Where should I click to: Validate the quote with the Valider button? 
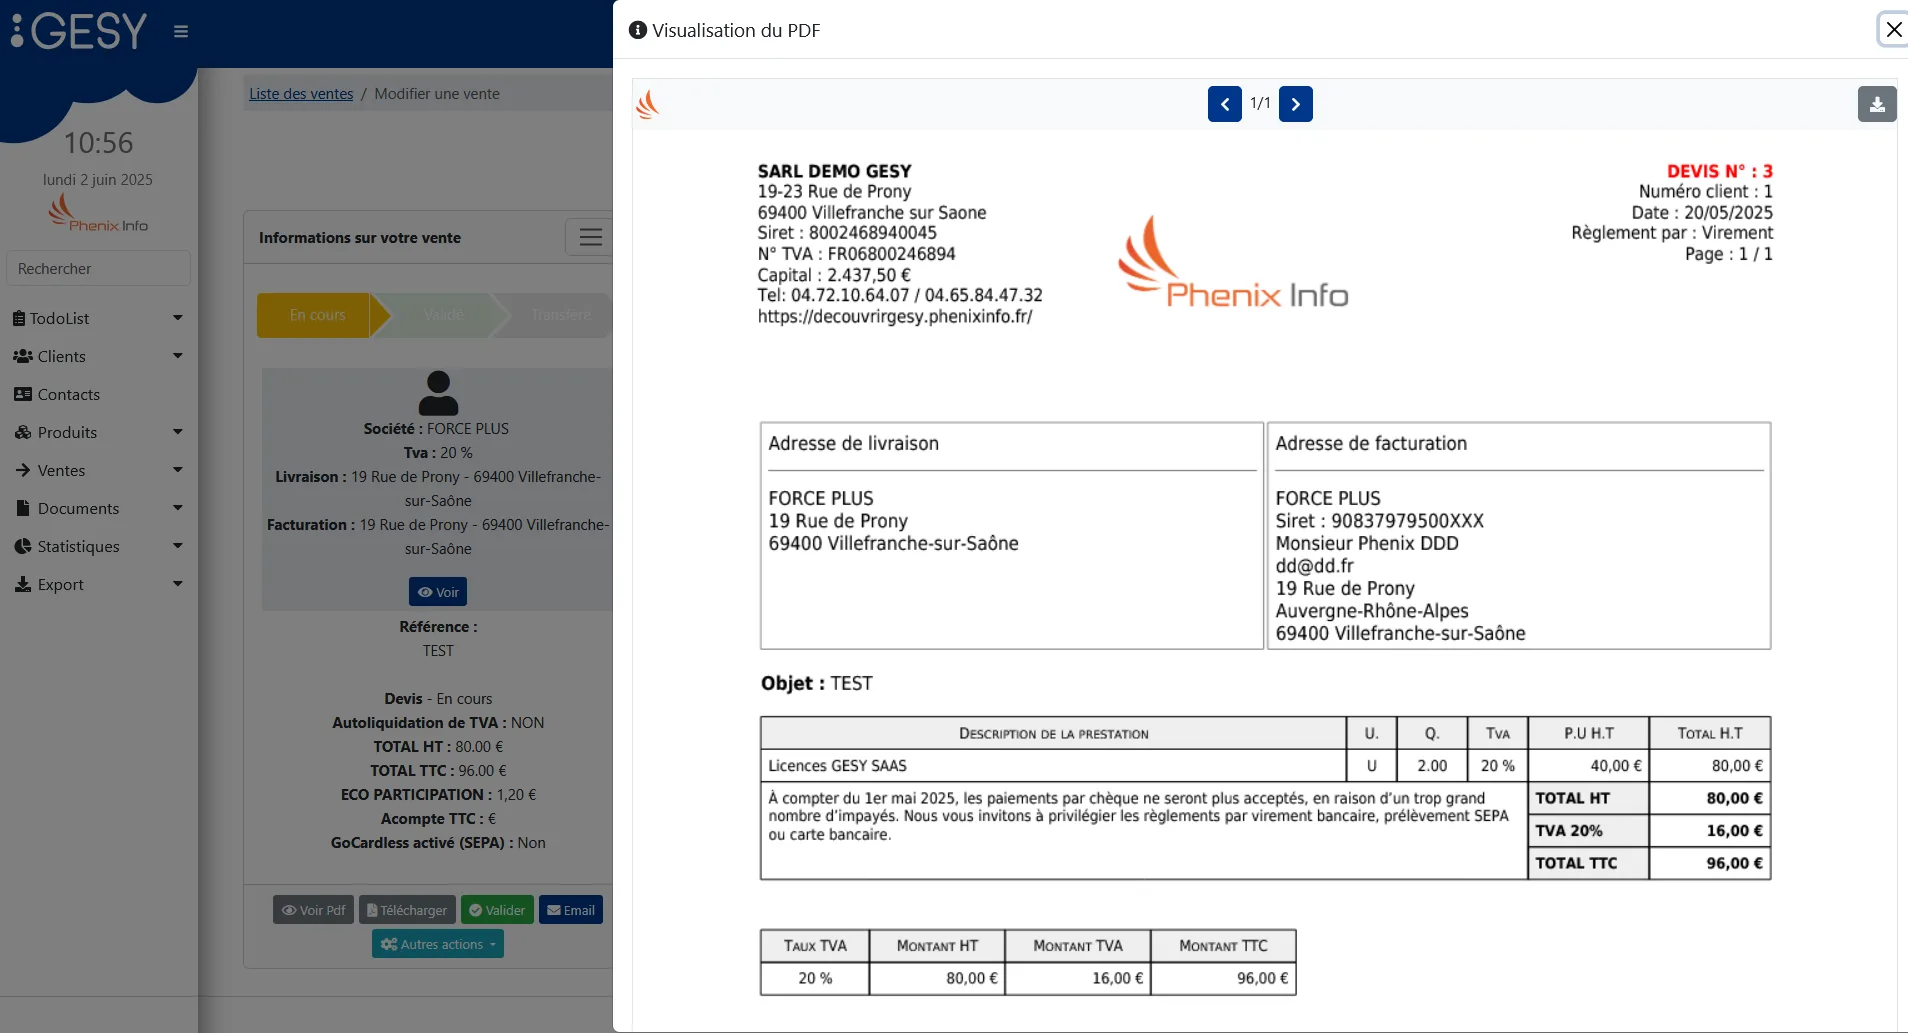click(x=497, y=910)
